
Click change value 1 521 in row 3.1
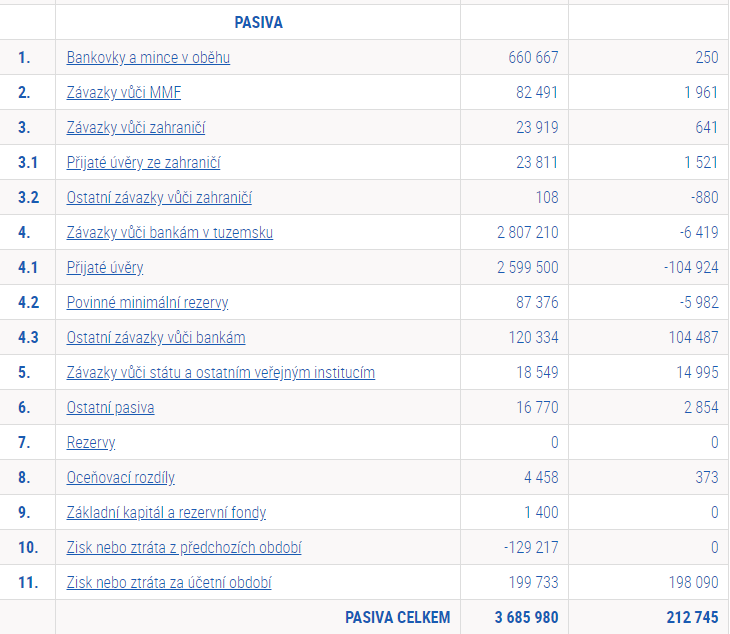[x=701, y=162]
